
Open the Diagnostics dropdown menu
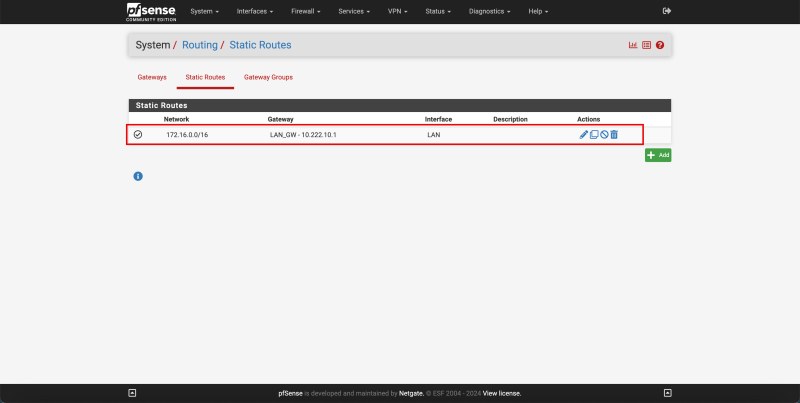(x=490, y=11)
